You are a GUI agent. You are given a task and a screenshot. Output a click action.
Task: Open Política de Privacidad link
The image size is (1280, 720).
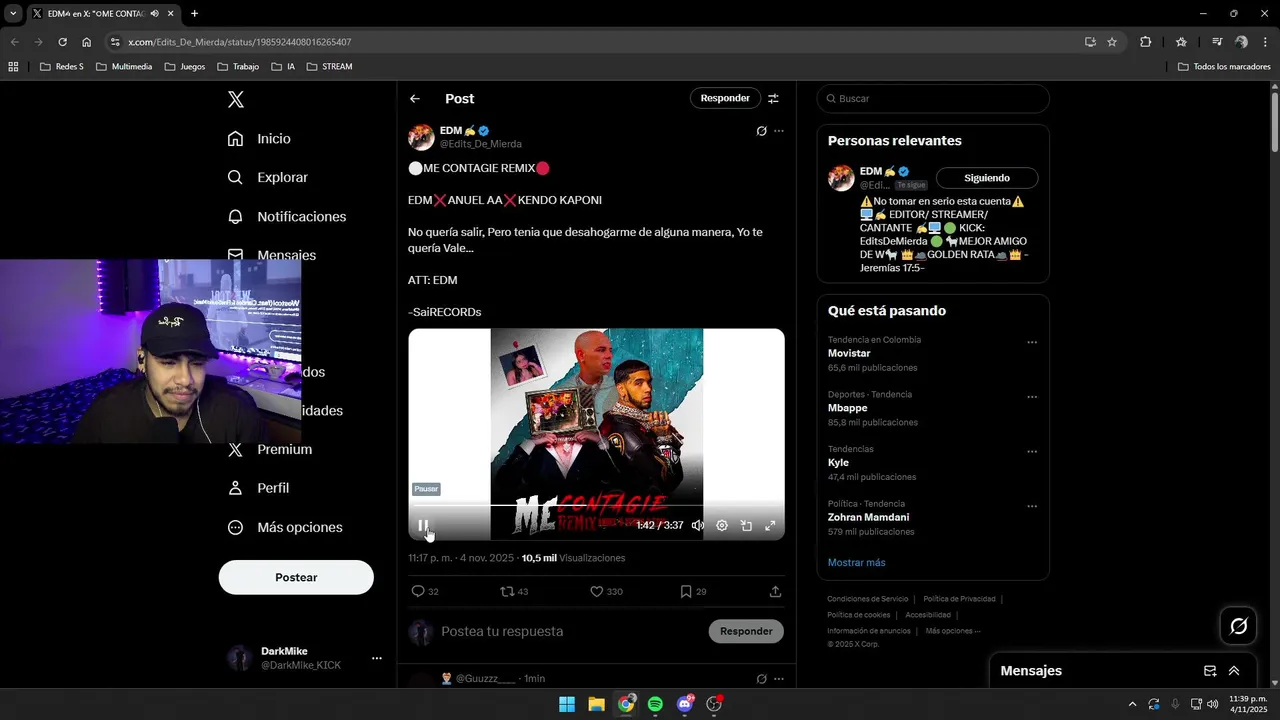[959, 599]
